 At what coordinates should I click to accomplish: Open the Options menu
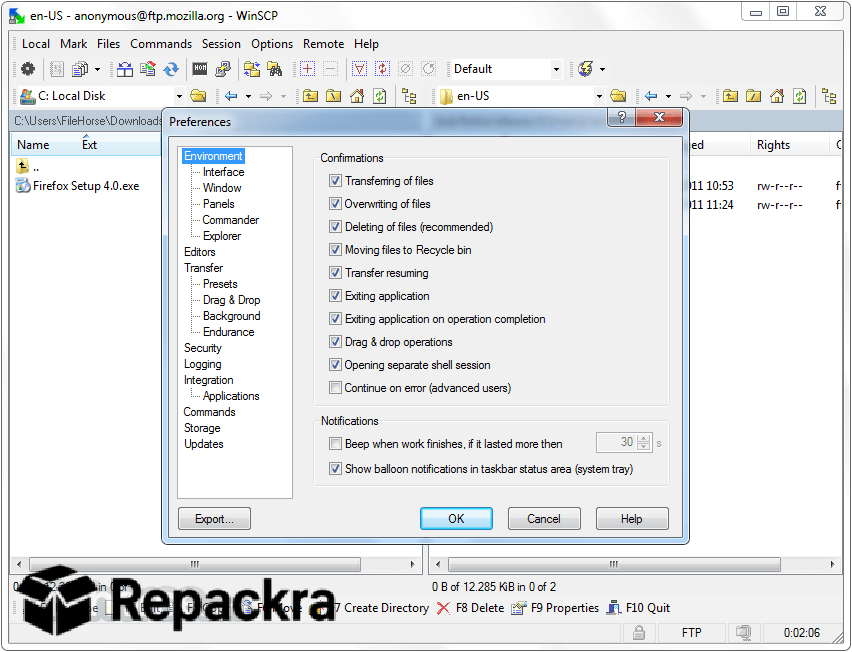[x=272, y=44]
